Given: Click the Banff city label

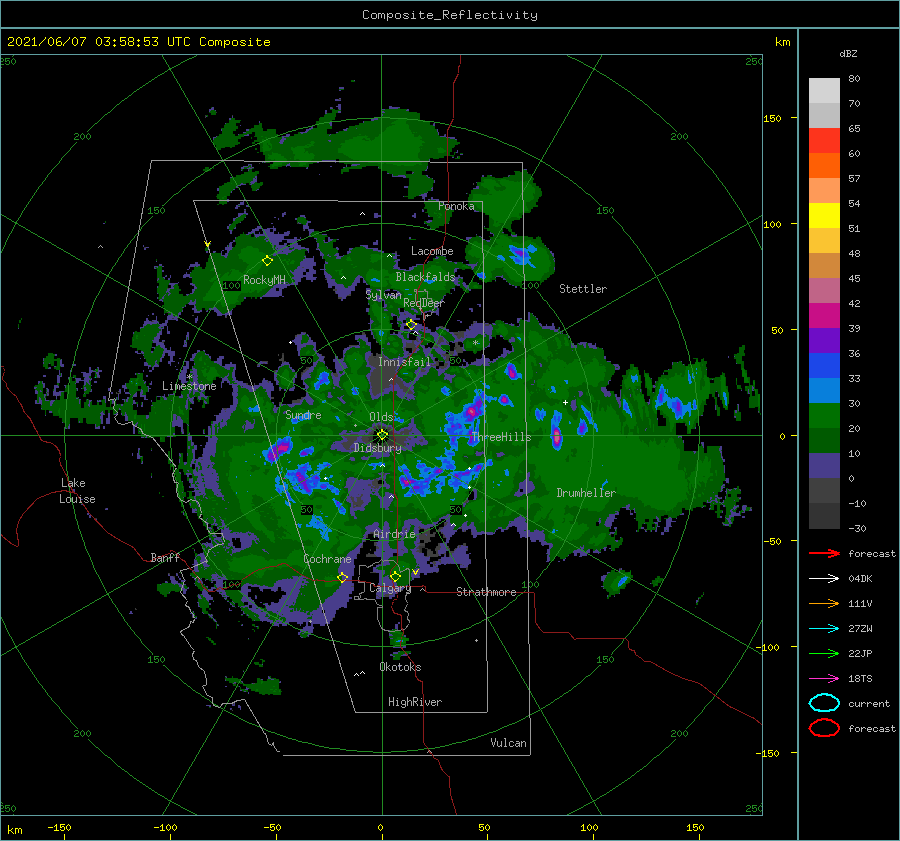Looking at the screenshot, I should tap(165, 557).
